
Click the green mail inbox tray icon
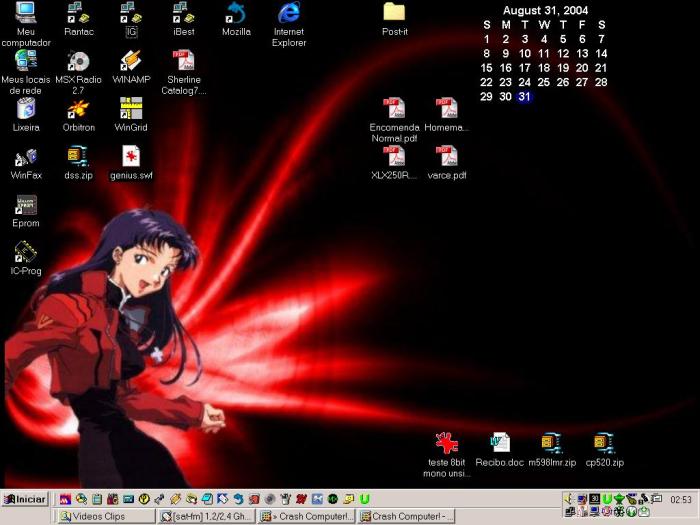[644, 512]
